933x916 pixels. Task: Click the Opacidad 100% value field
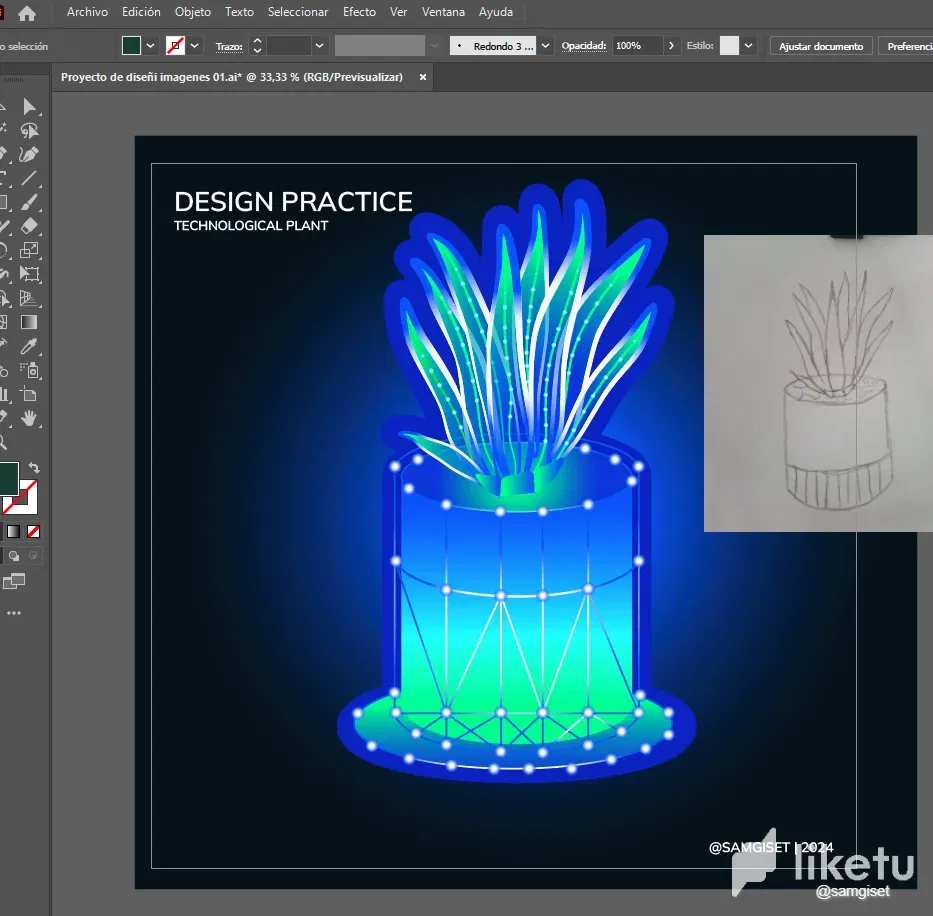coord(637,46)
